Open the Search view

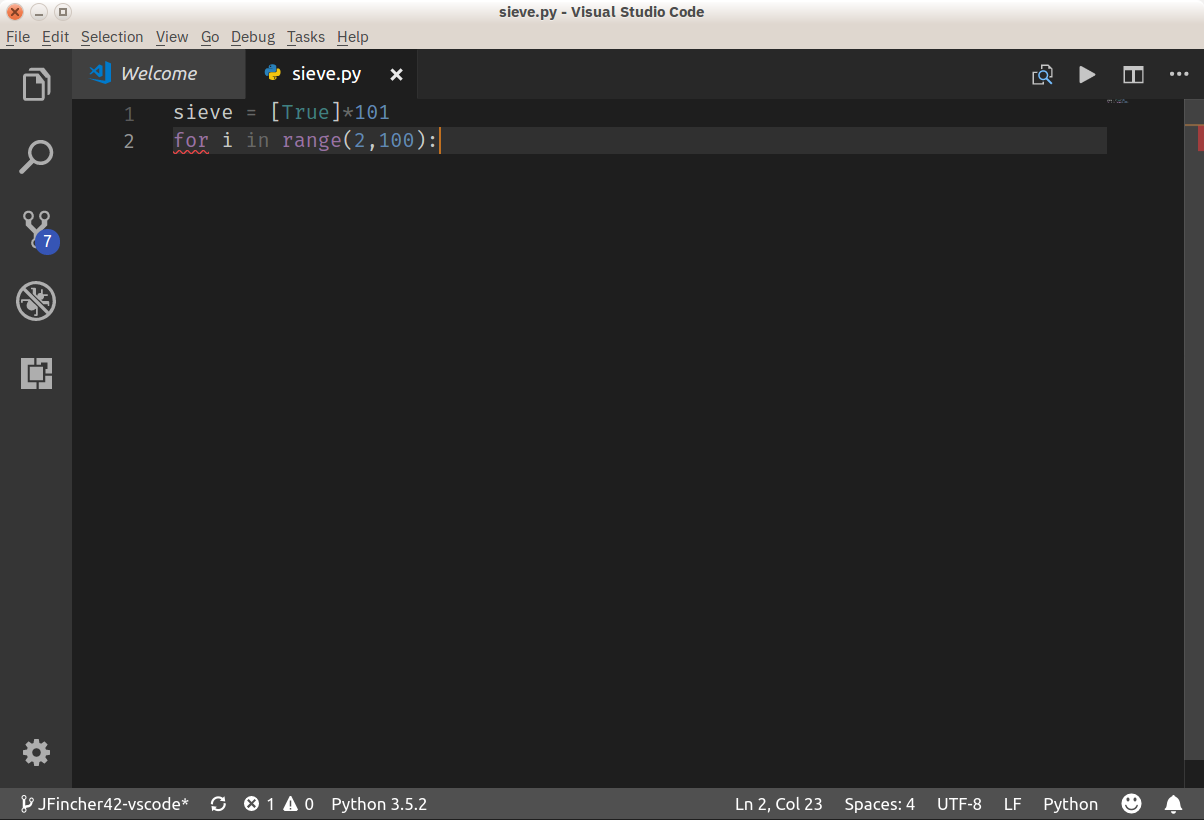coord(36,156)
